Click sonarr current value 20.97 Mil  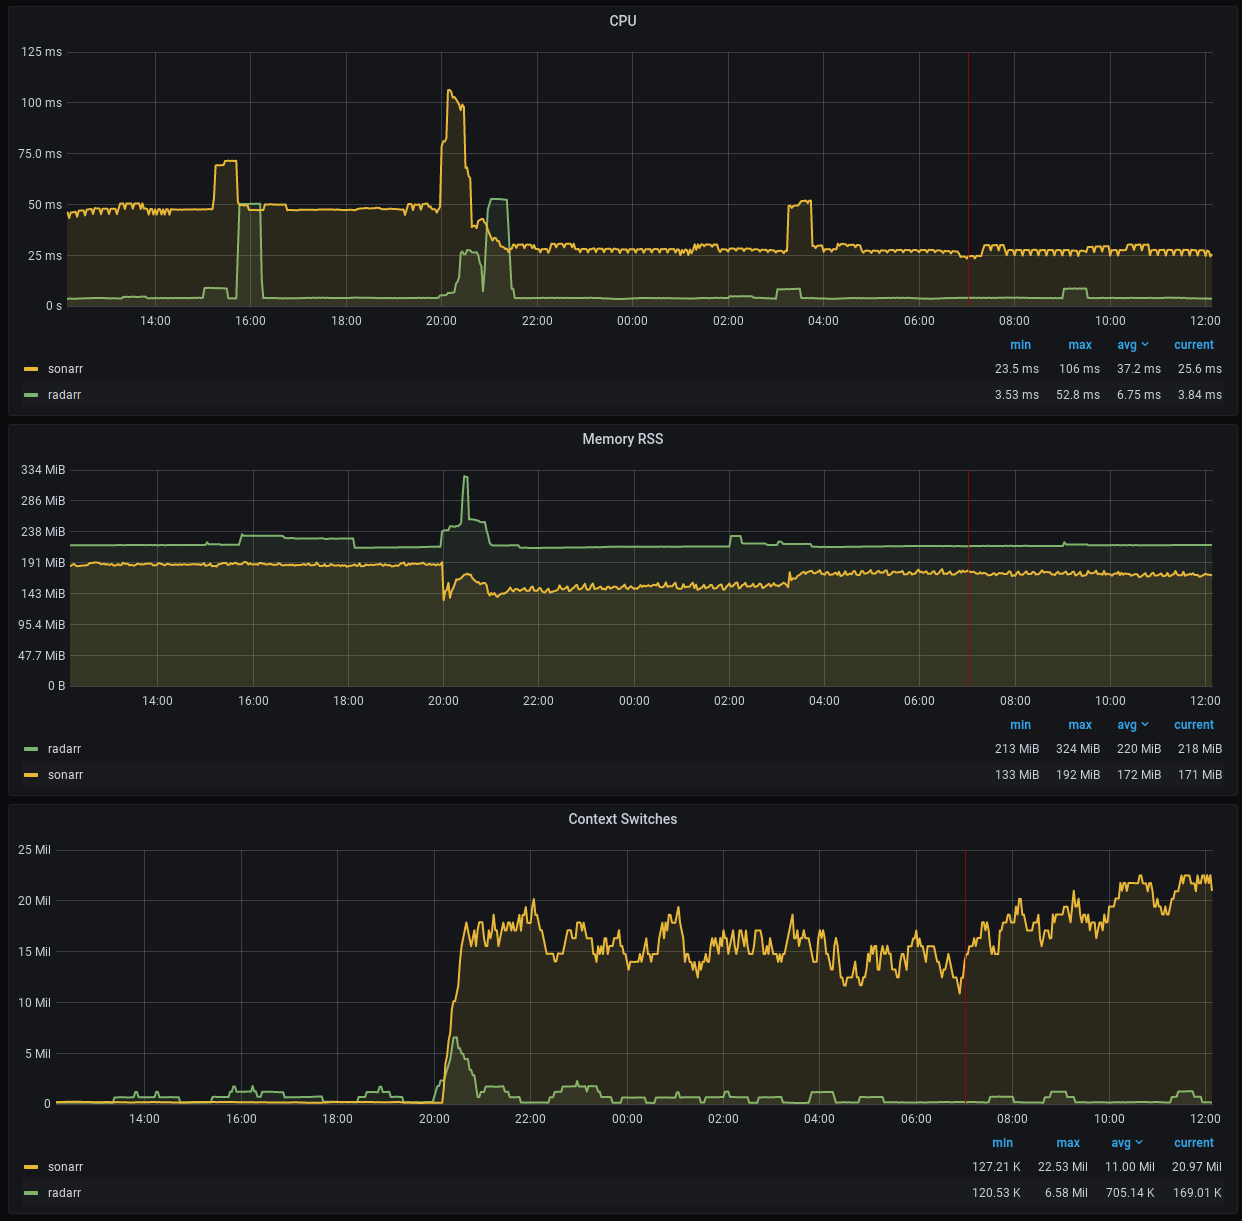pos(1197,1167)
